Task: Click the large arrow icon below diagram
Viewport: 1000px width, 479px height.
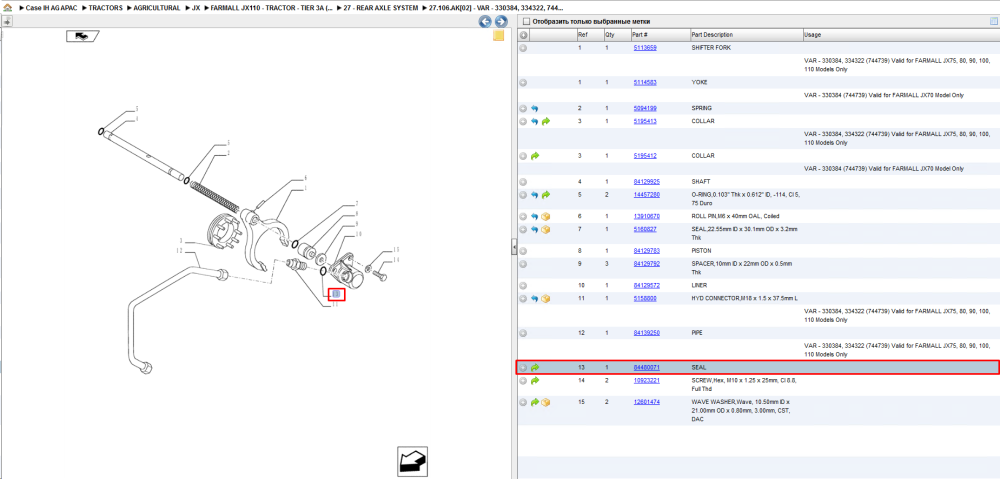Action: coord(412,462)
